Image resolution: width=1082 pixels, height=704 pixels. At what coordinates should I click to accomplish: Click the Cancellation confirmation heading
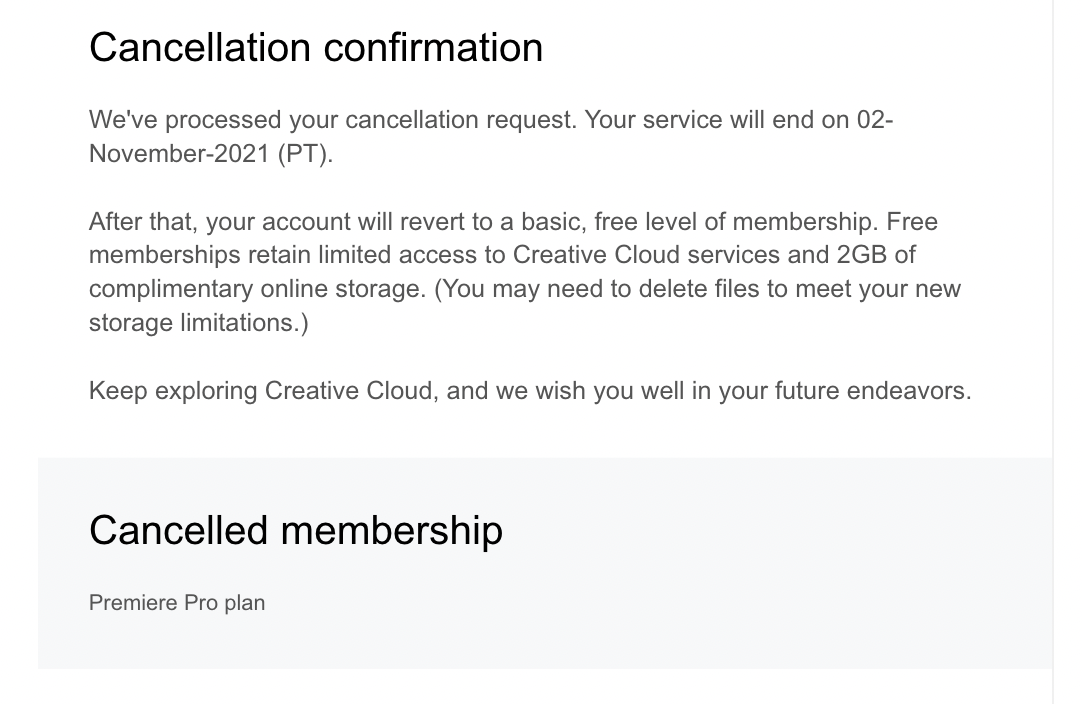click(316, 48)
